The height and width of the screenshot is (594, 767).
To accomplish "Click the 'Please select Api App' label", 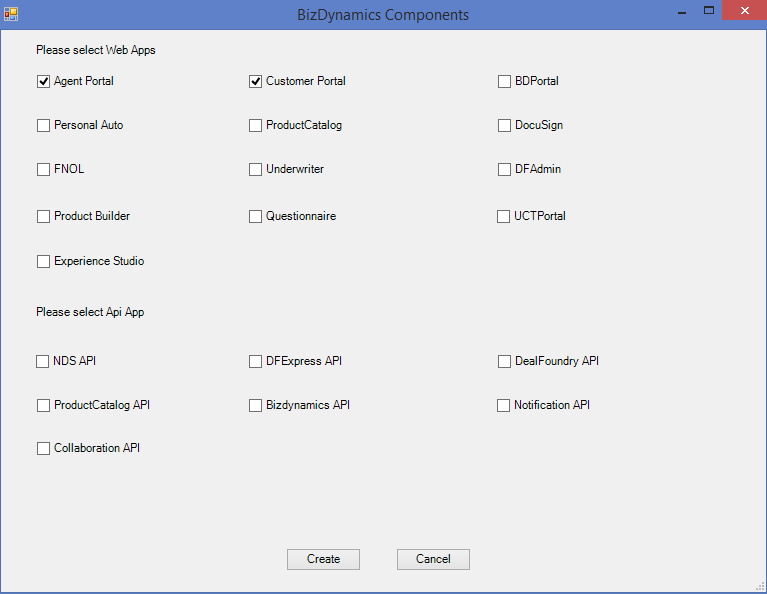I will tap(90, 312).
